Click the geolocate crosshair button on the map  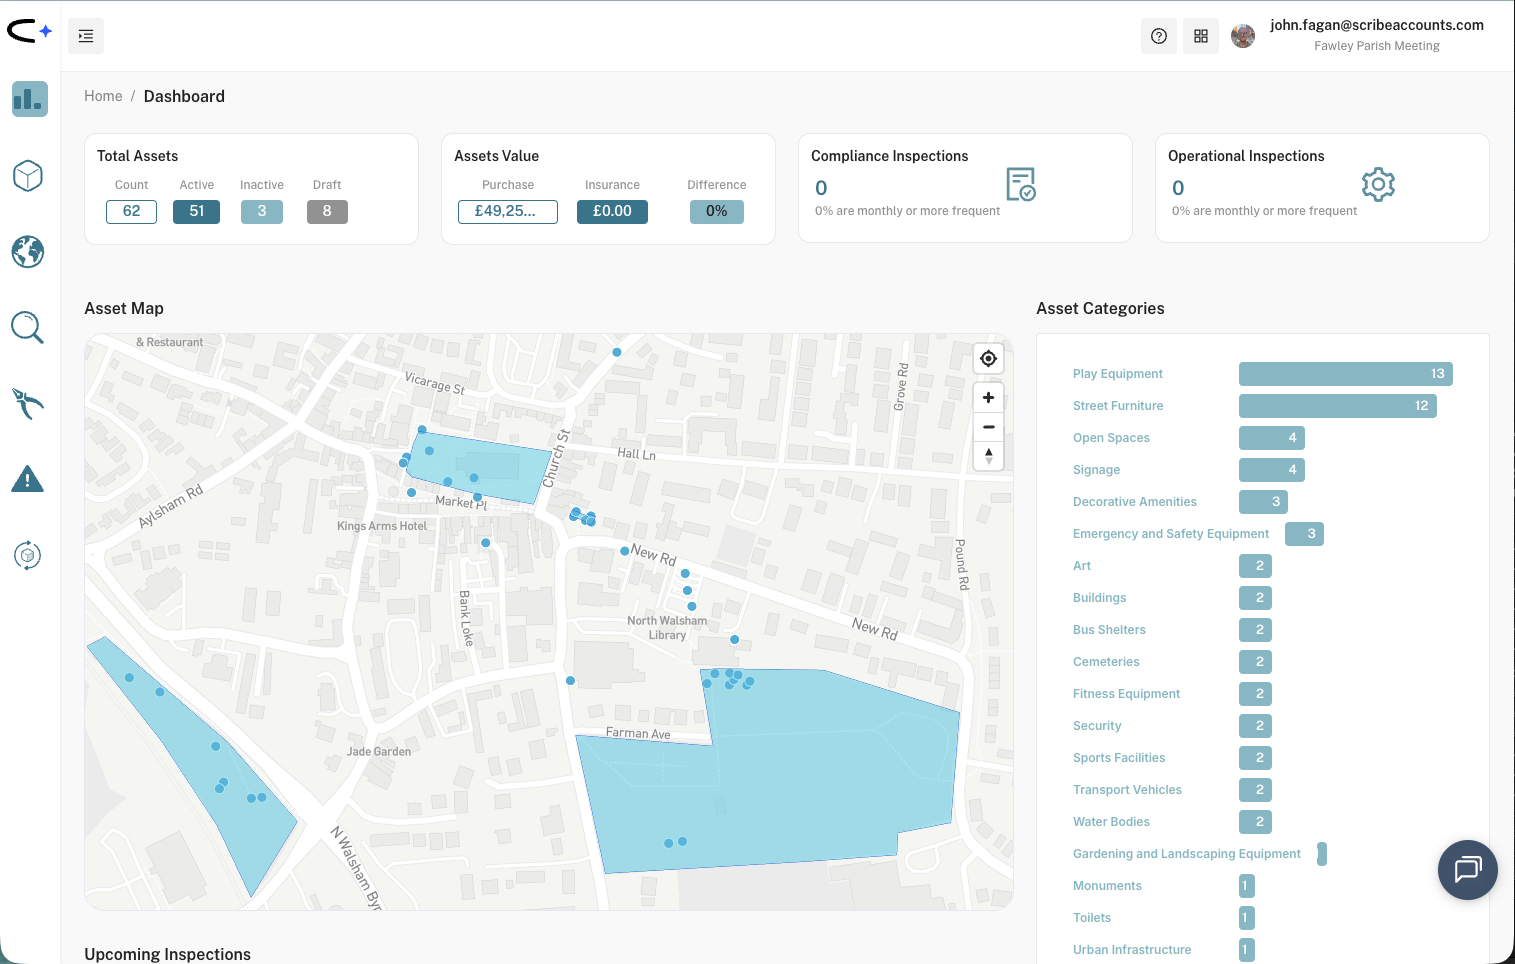click(988, 358)
